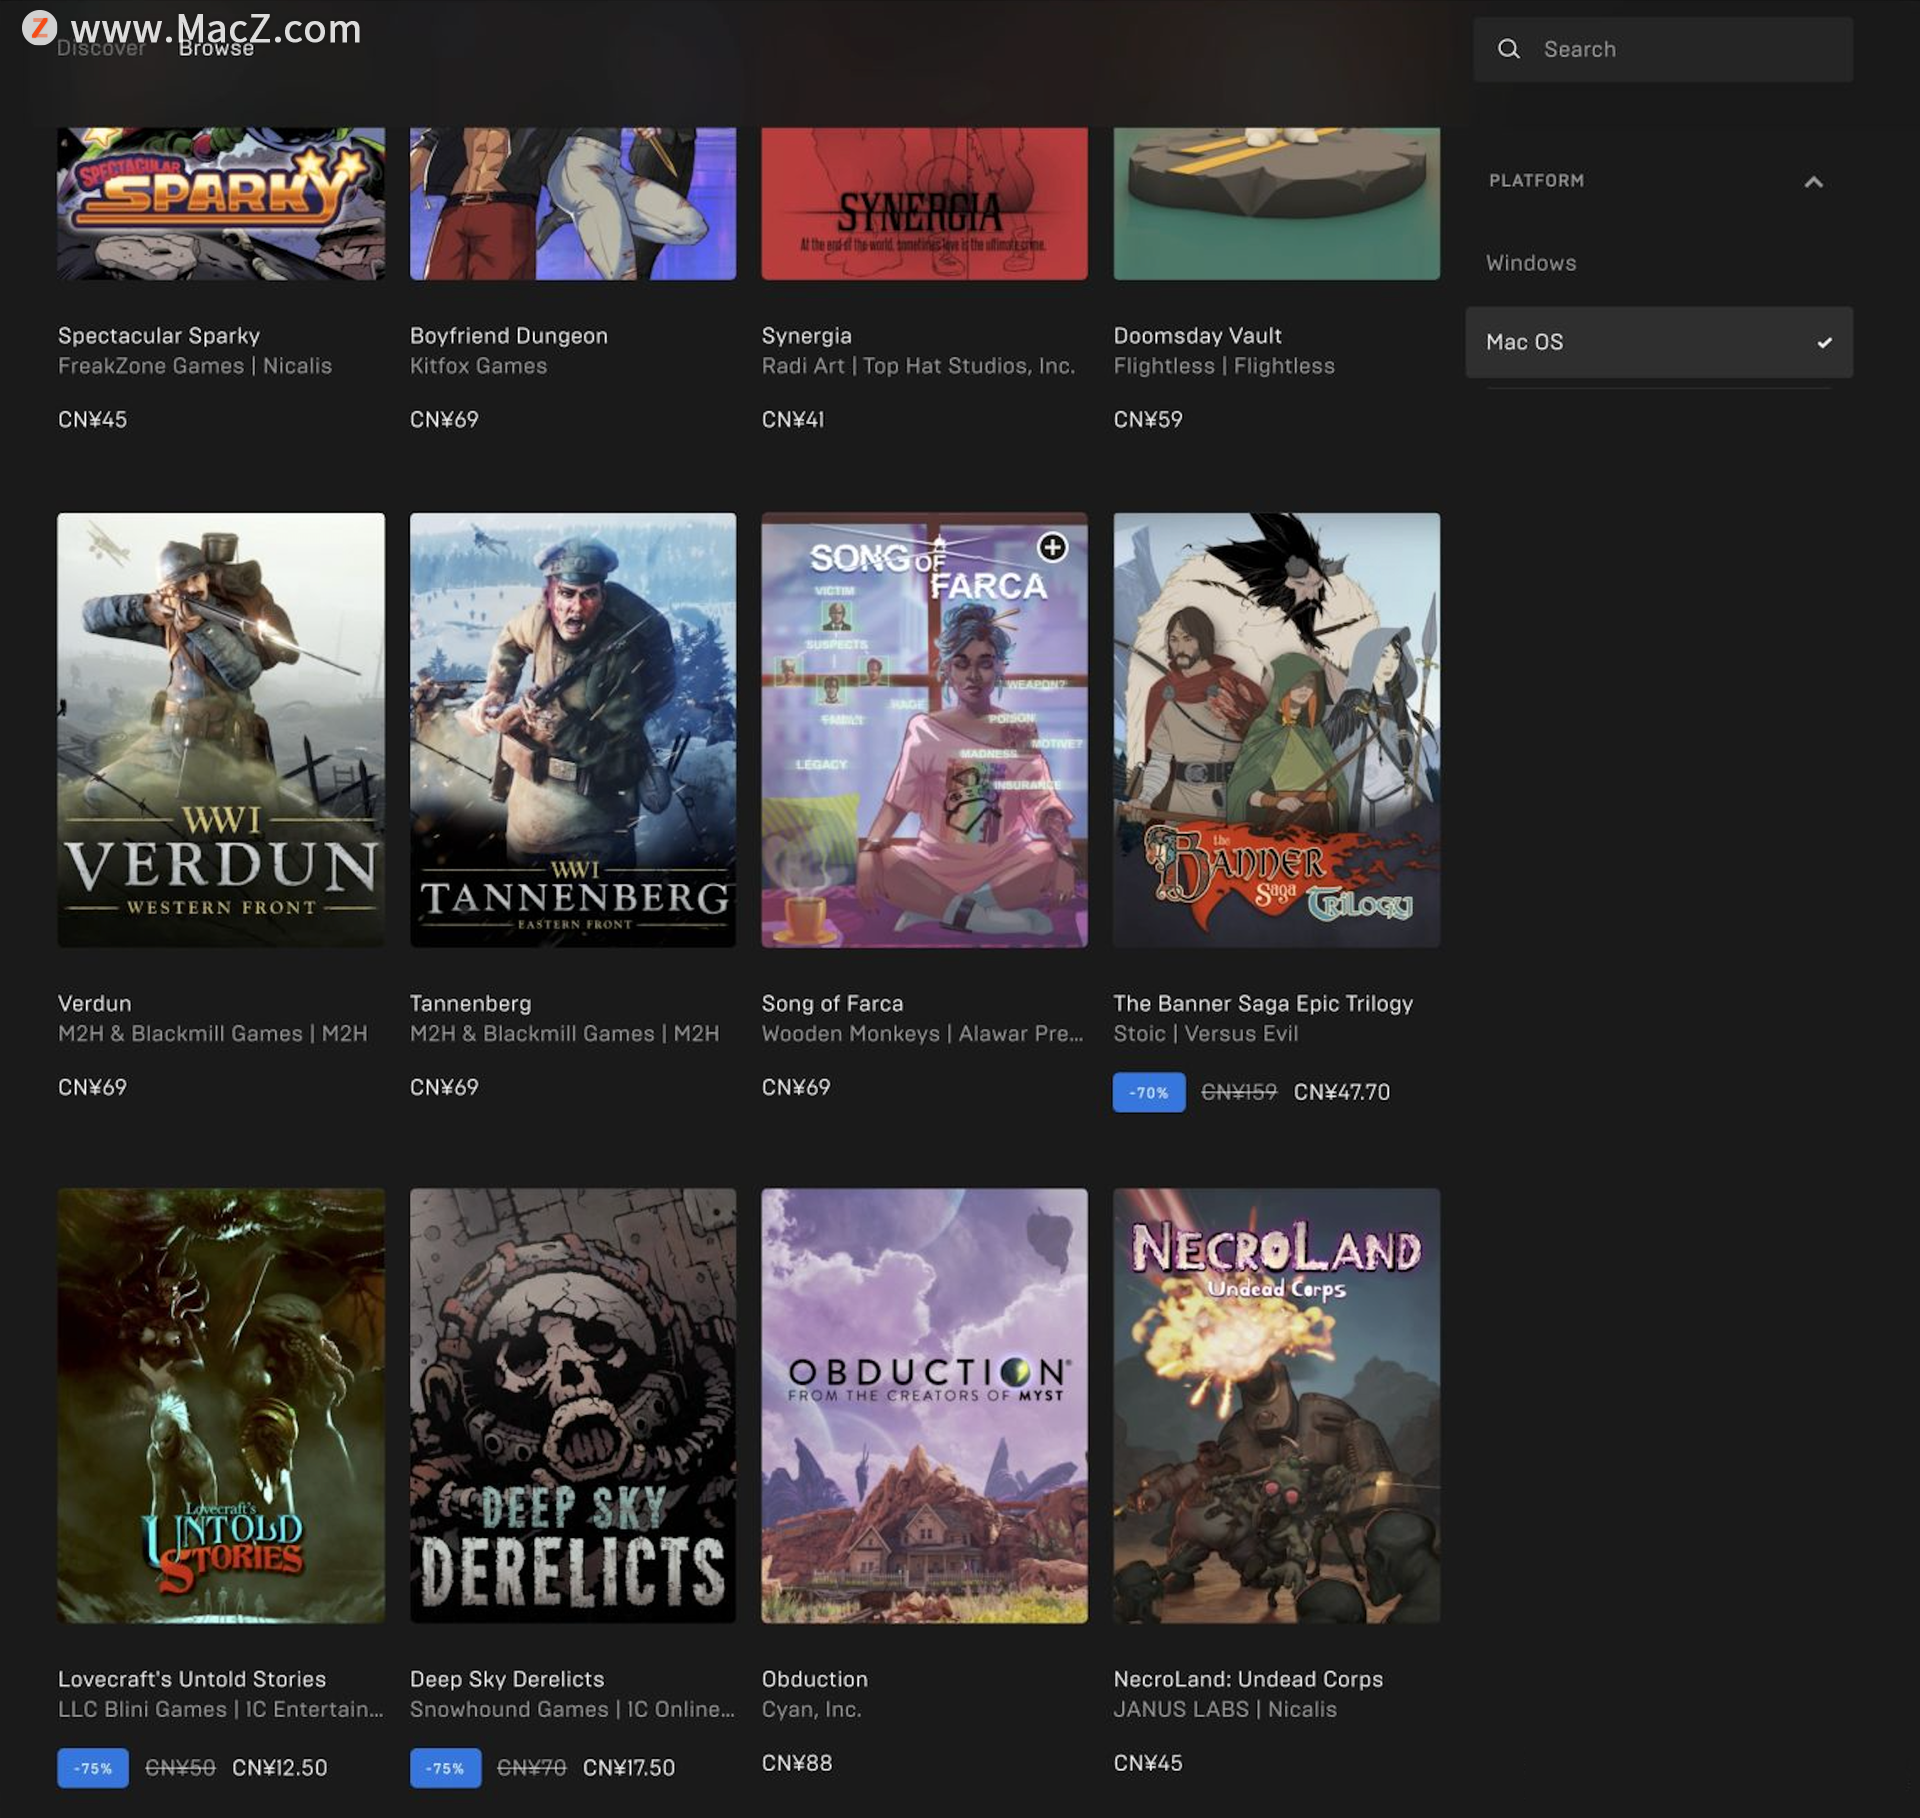Viewport: 1920px width, 1818px height.
Task: Add Song of Farca to wishlist plus icon
Action: click(x=1052, y=547)
